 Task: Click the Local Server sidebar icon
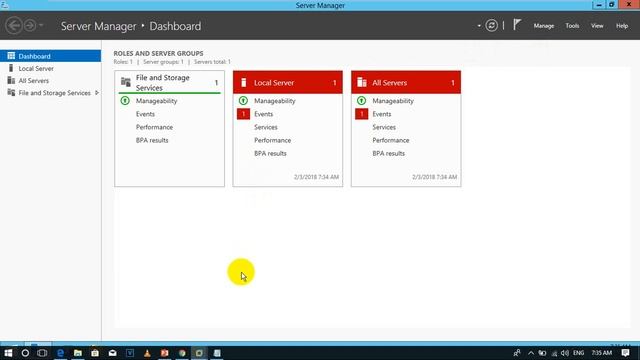point(11,68)
